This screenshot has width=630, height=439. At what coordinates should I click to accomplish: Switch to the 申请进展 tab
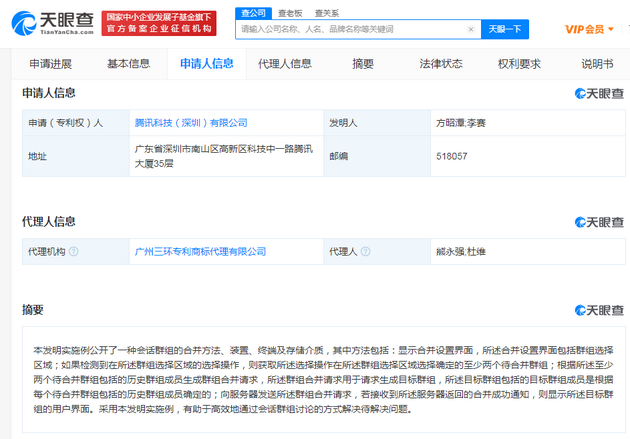point(51,64)
